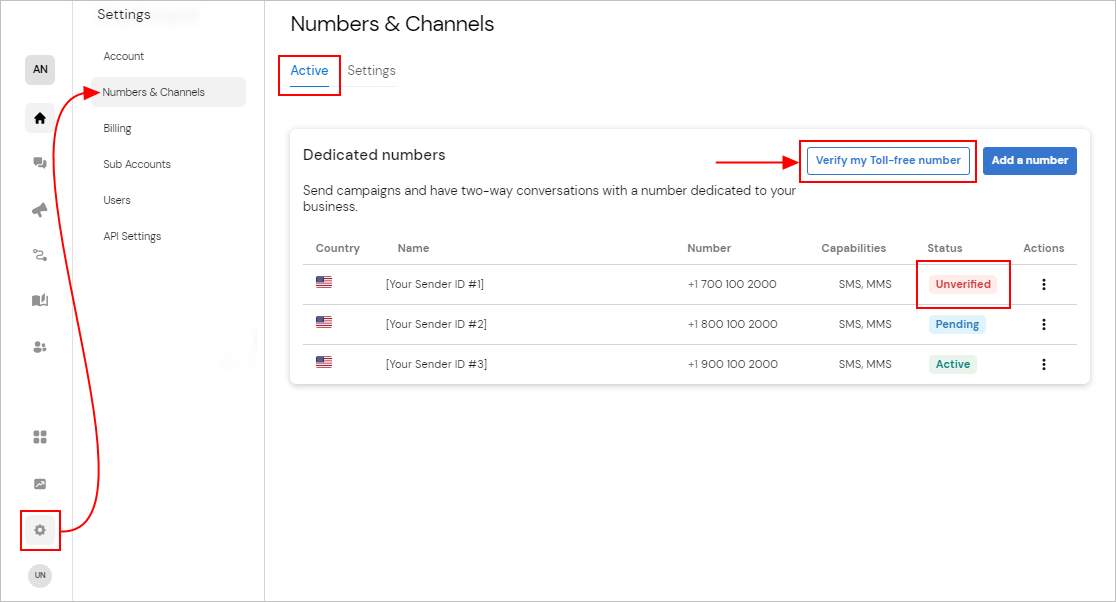This screenshot has height=602, width=1116.
Task: Open the contacts address book icon
Action: (40, 301)
